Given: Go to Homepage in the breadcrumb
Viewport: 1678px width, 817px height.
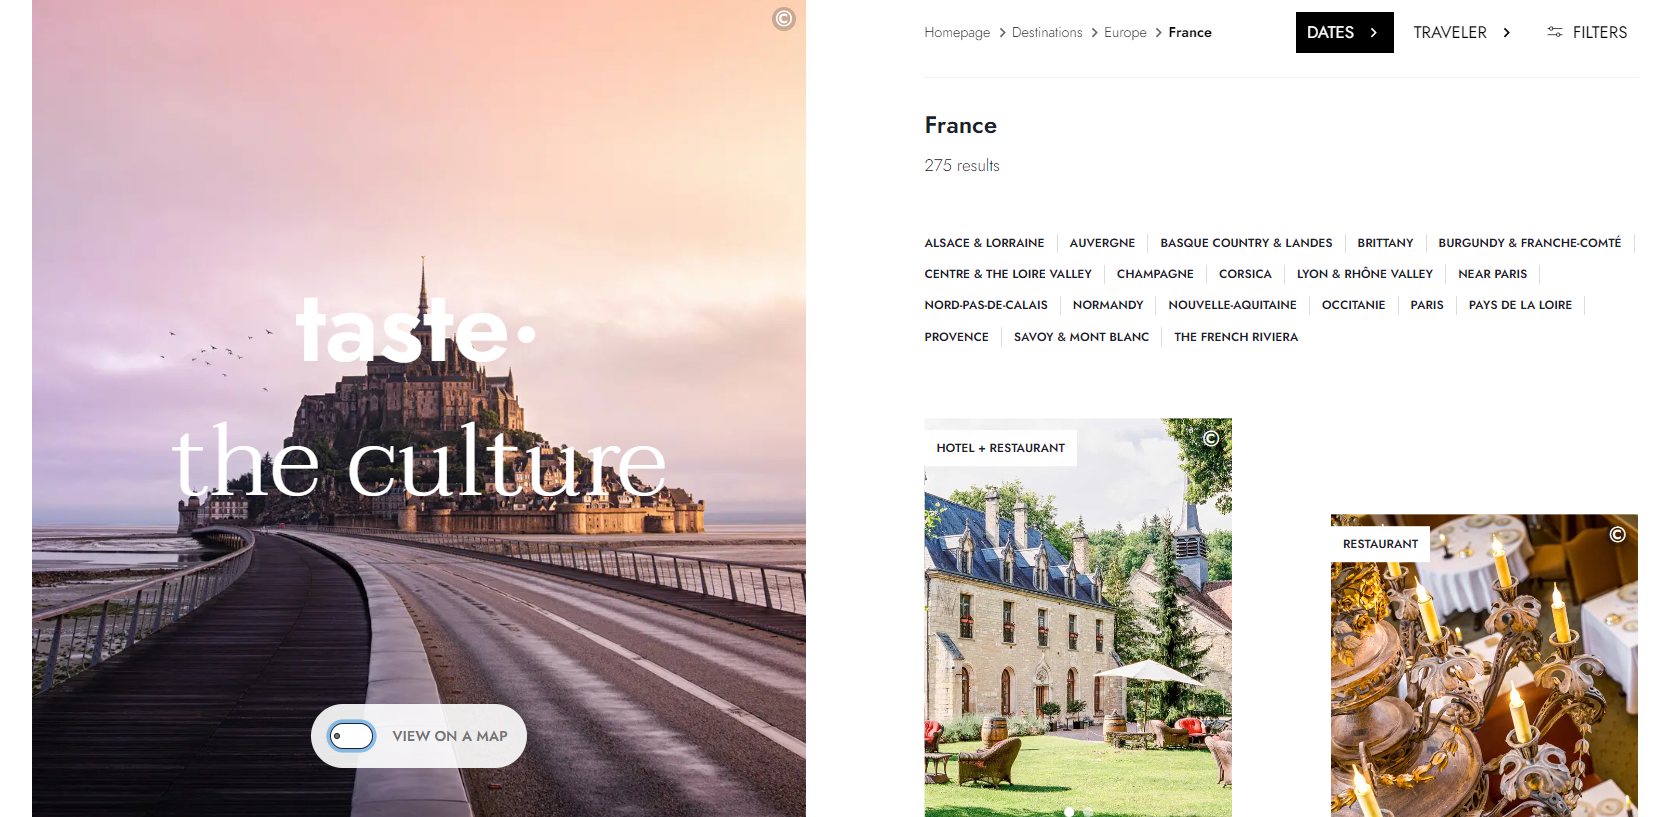Looking at the screenshot, I should [x=957, y=33].
